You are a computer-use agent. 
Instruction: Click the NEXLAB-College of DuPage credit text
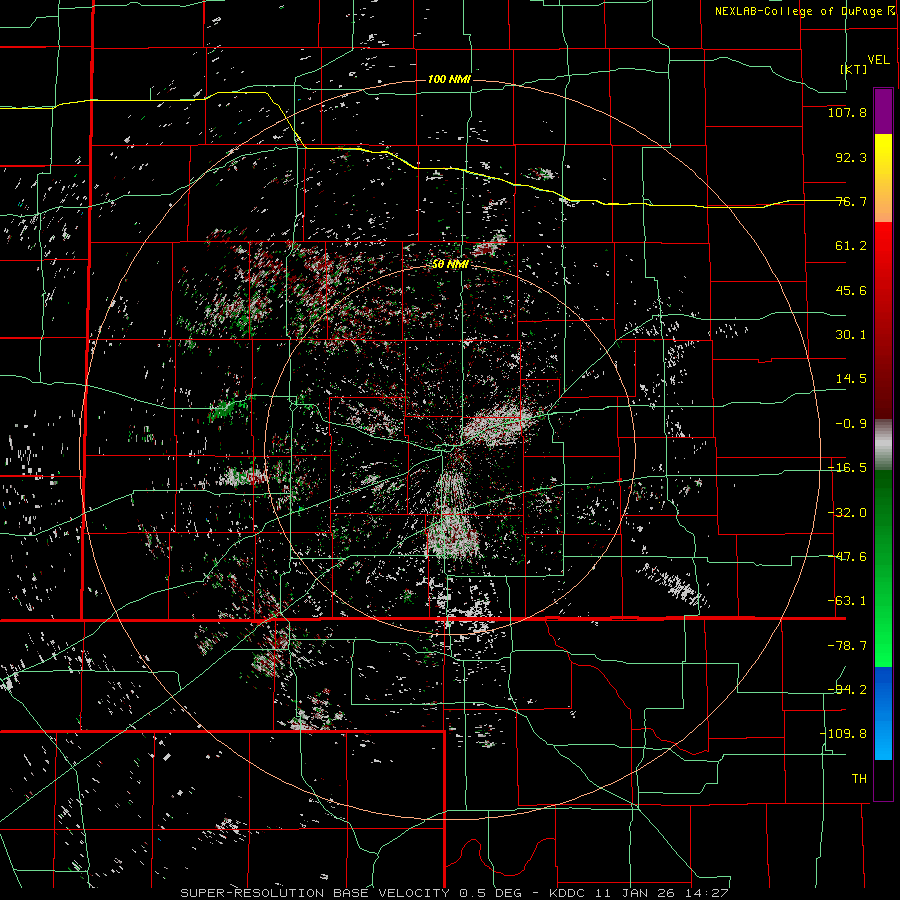(807, 11)
